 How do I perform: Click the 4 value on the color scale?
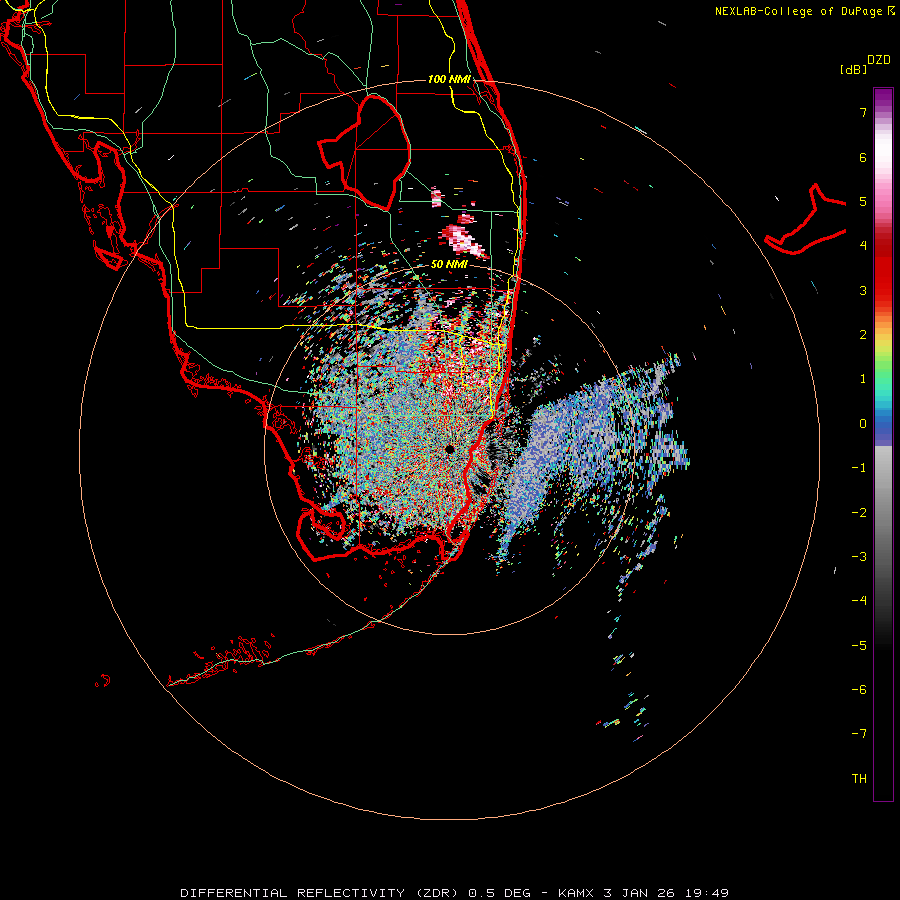pos(863,246)
